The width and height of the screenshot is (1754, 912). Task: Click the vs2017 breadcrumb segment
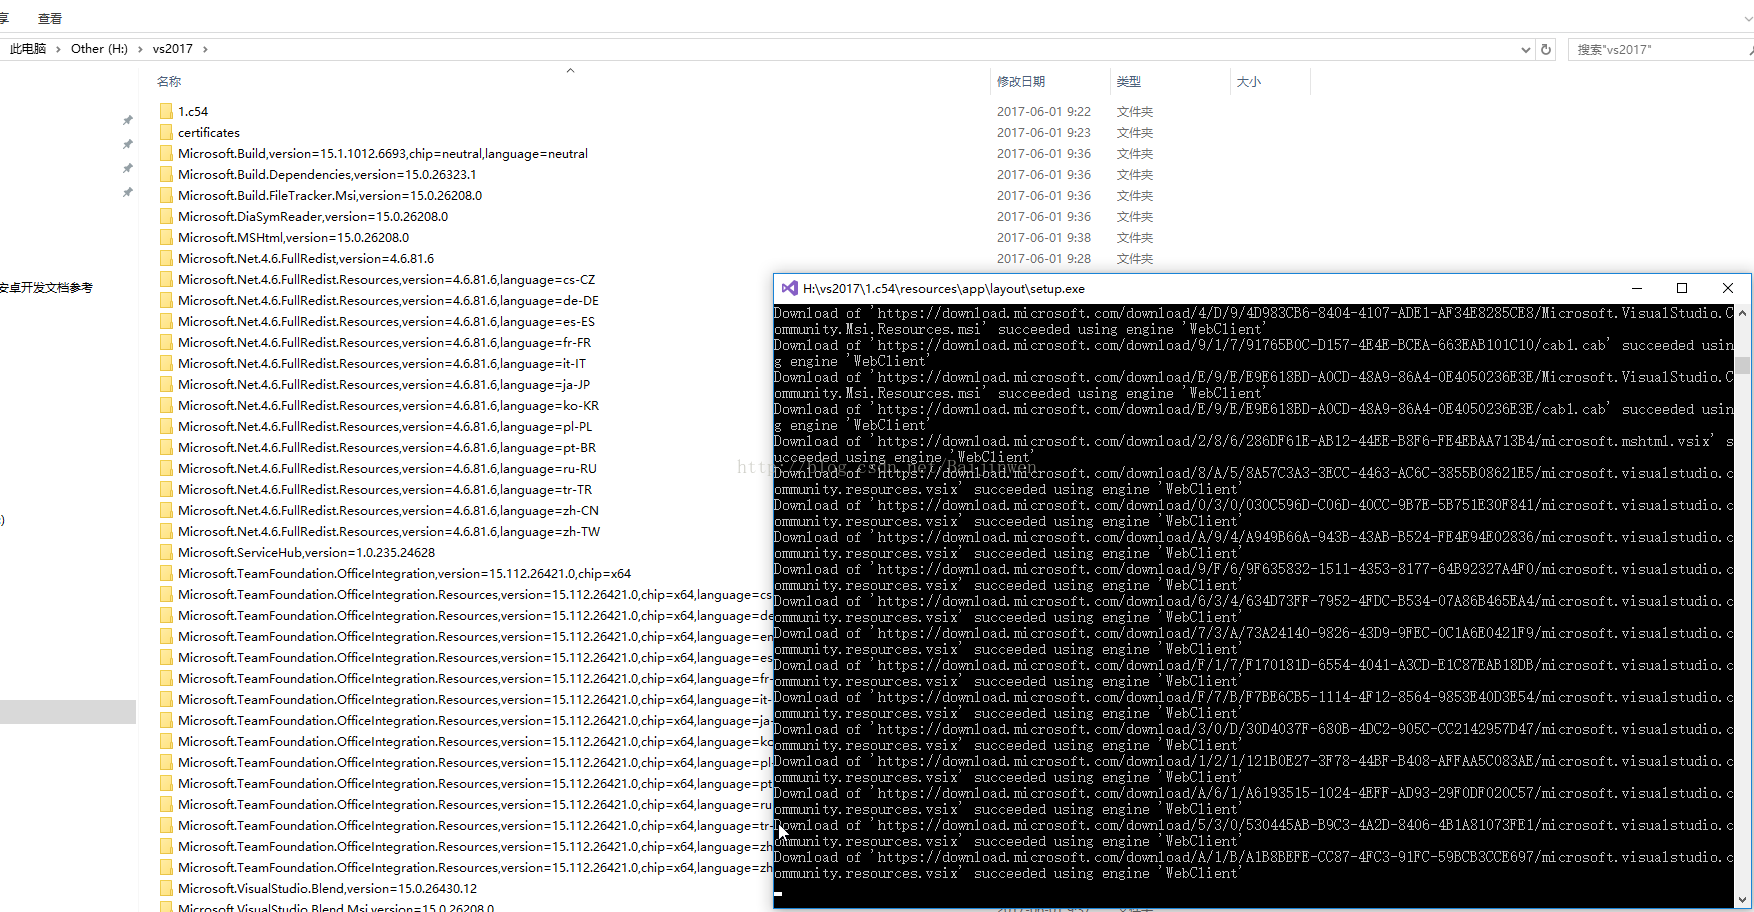[x=173, y=49]
